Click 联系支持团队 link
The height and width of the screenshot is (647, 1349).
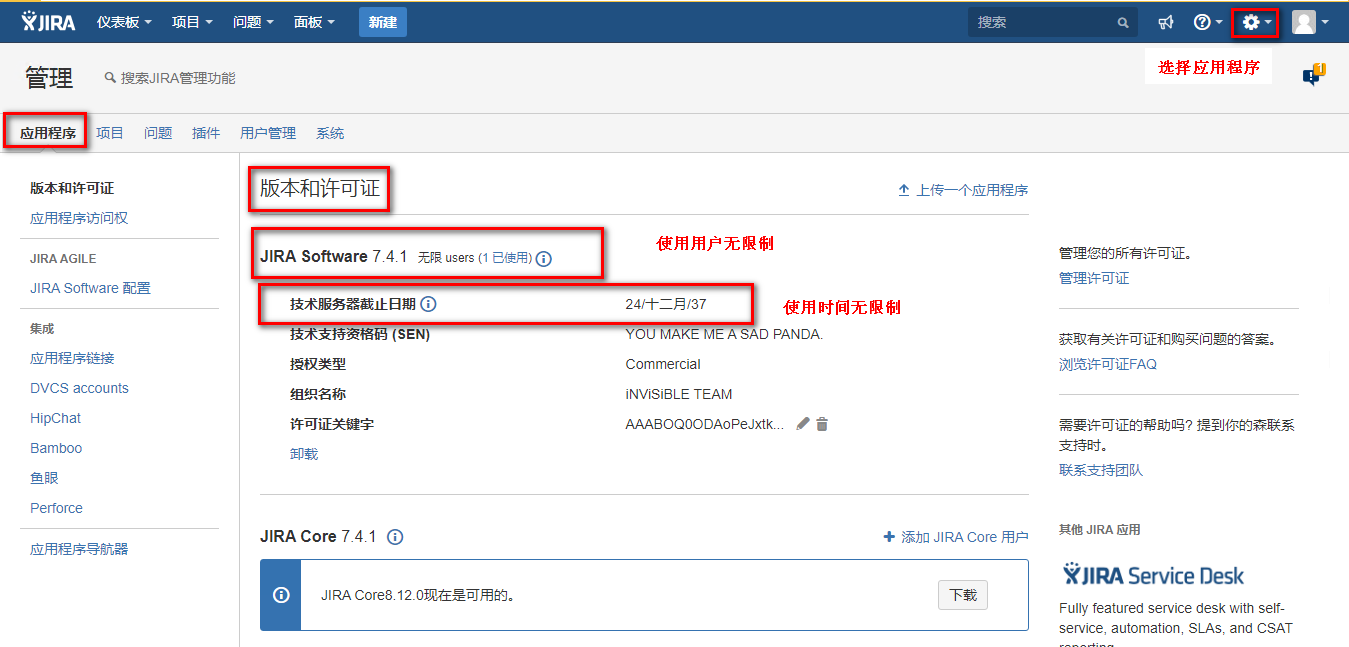(x=1101, y=470)
